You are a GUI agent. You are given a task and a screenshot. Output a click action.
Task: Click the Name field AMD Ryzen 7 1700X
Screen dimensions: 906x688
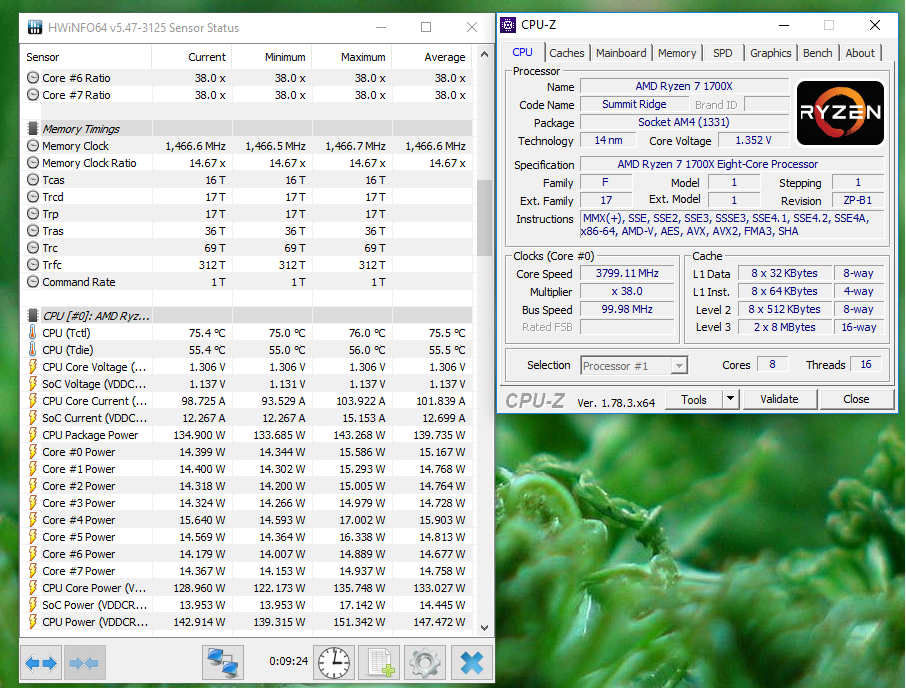(x=684, y=86)
